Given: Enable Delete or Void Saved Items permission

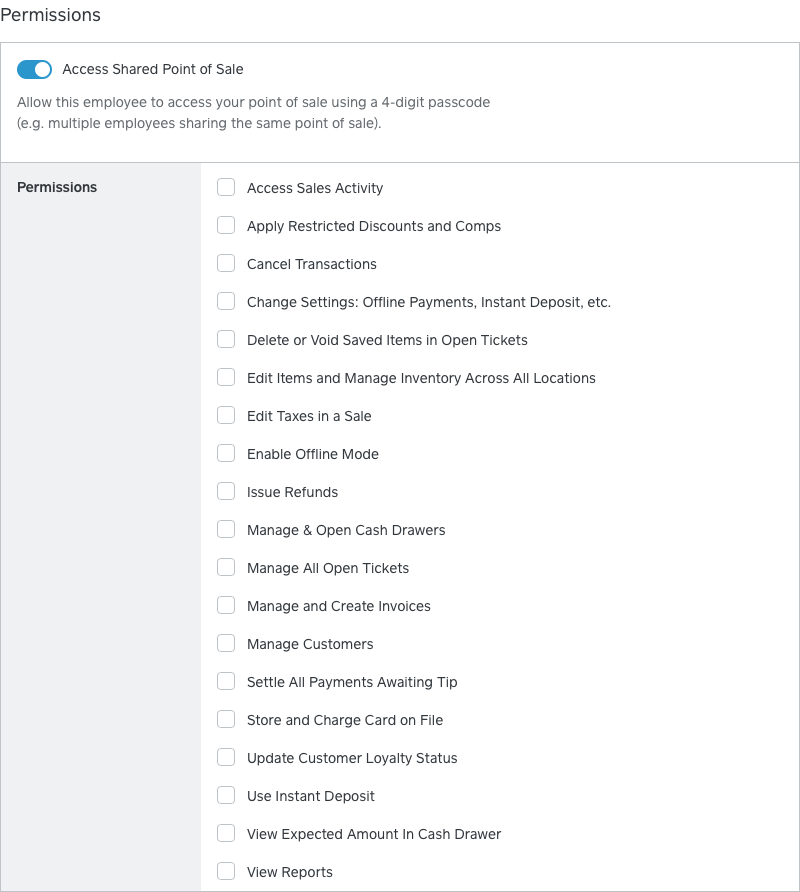Looking at the screenshot, I should point(226,339).
